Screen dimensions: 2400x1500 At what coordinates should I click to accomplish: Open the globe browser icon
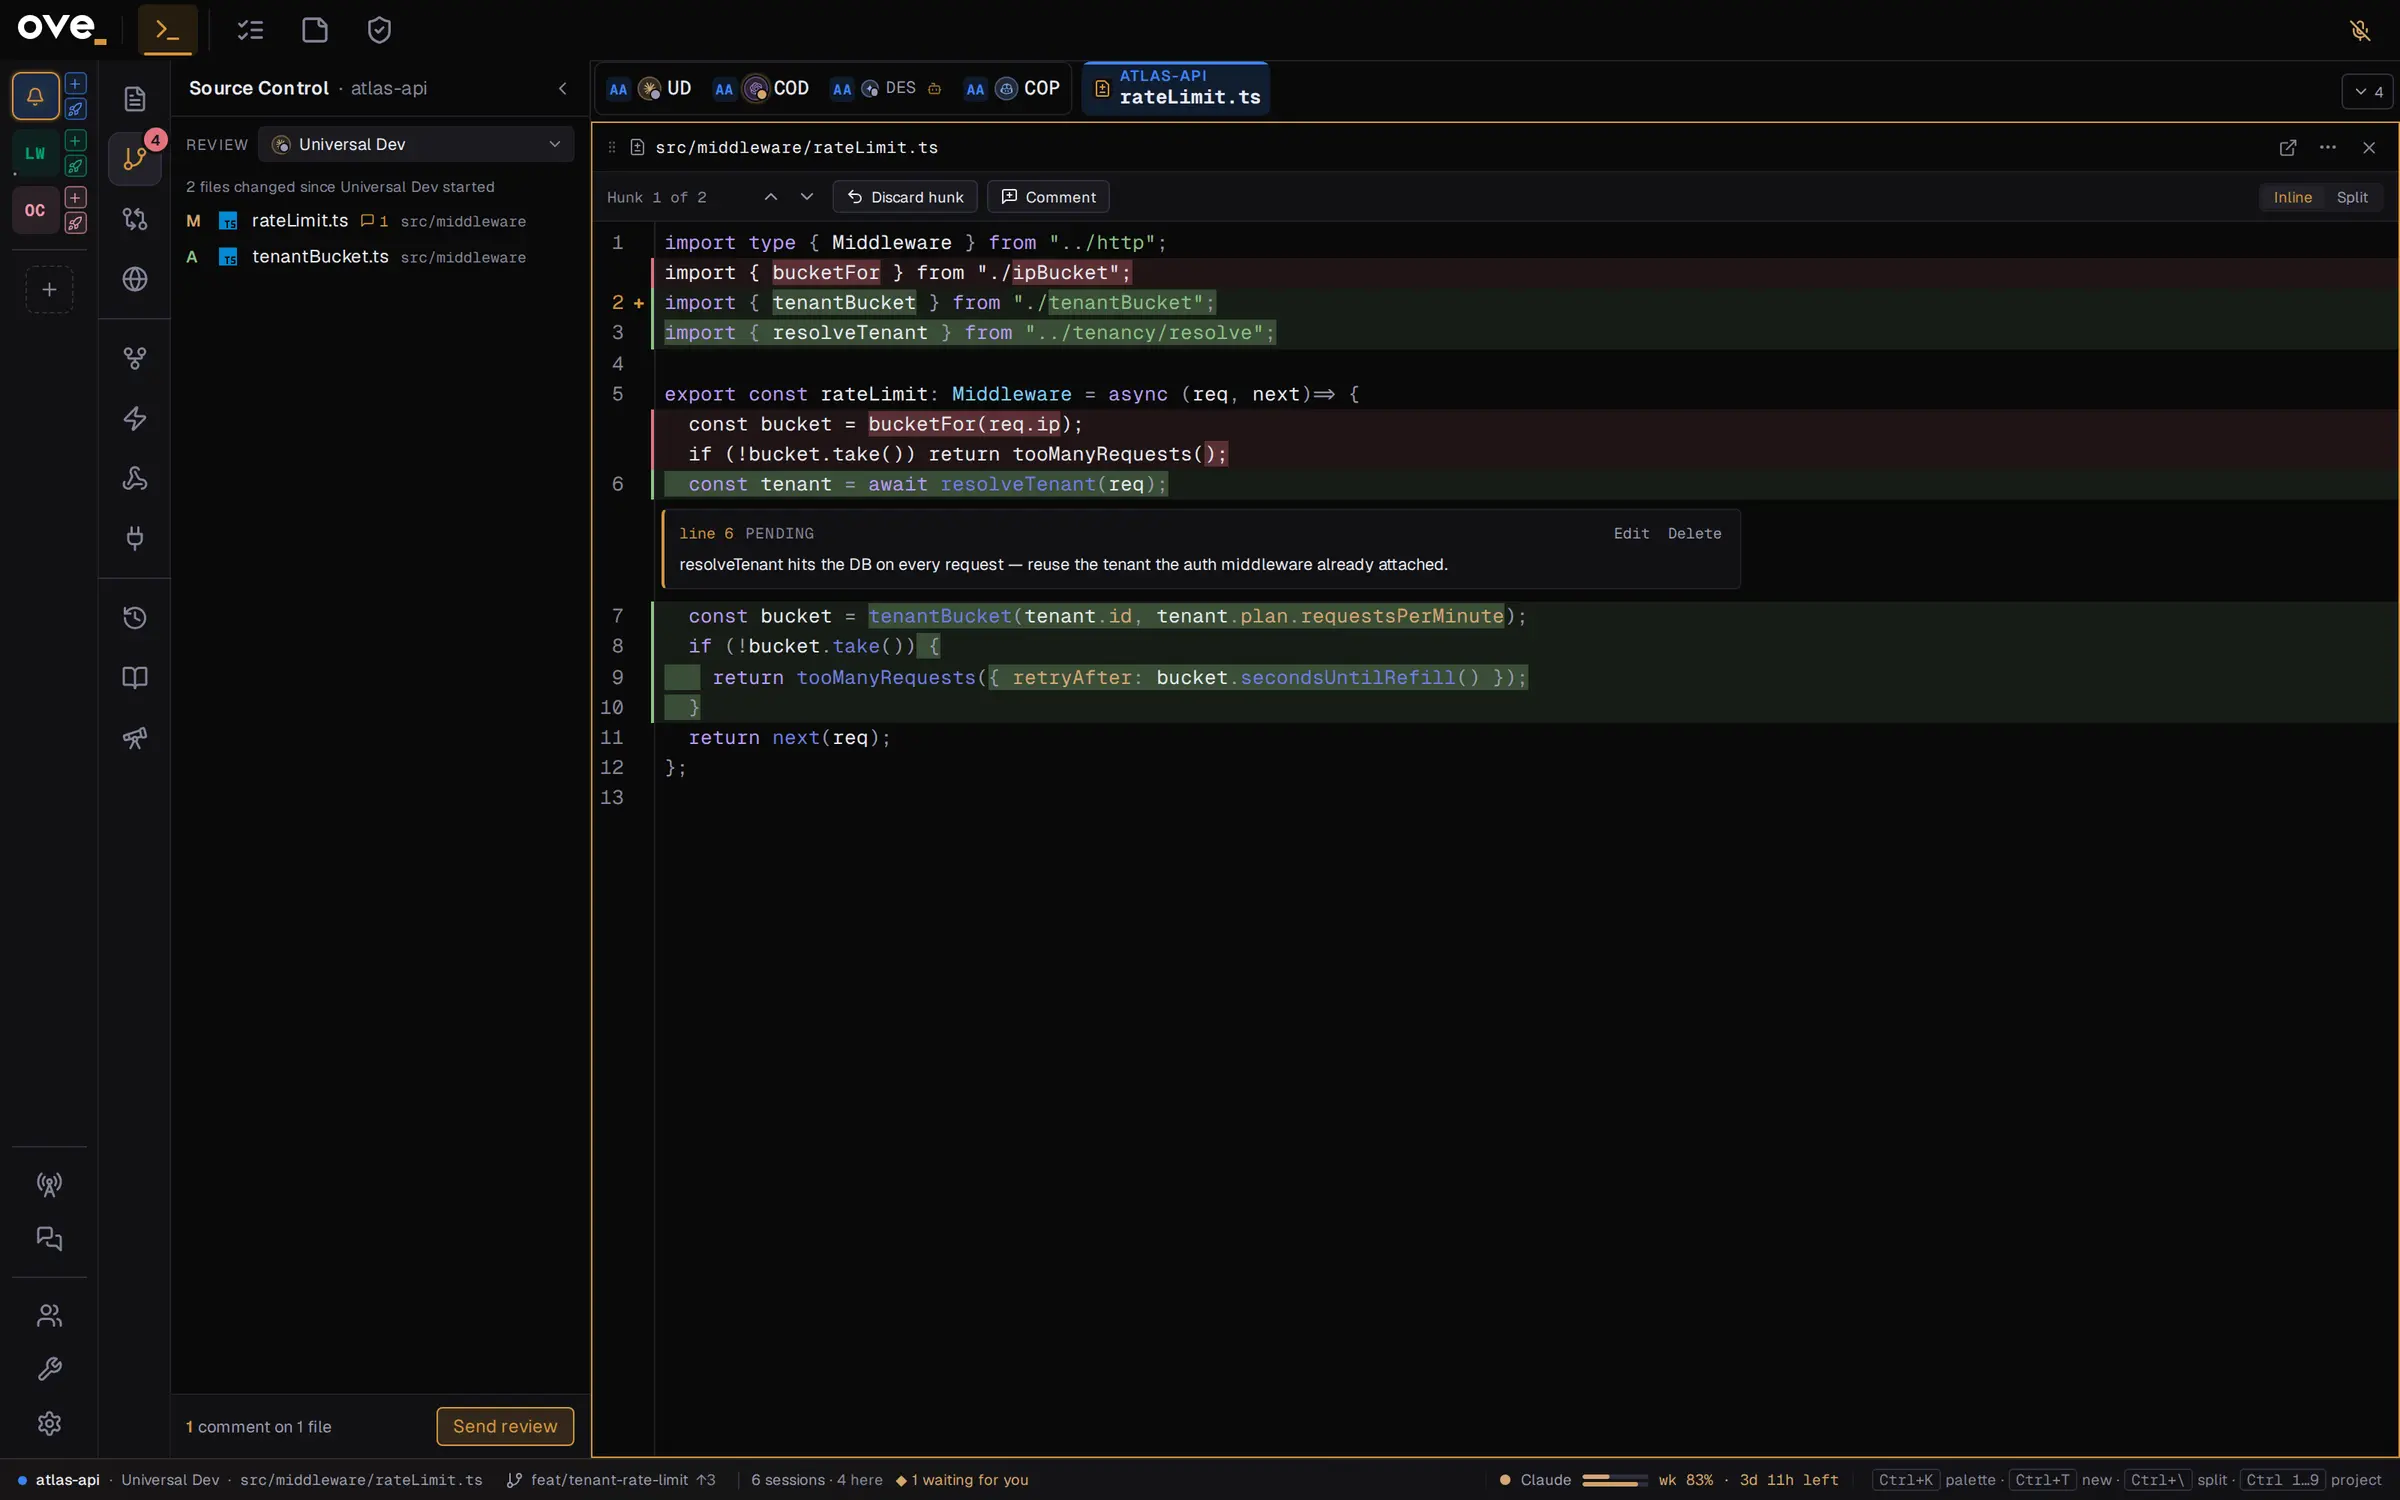(x=135, y=279)
